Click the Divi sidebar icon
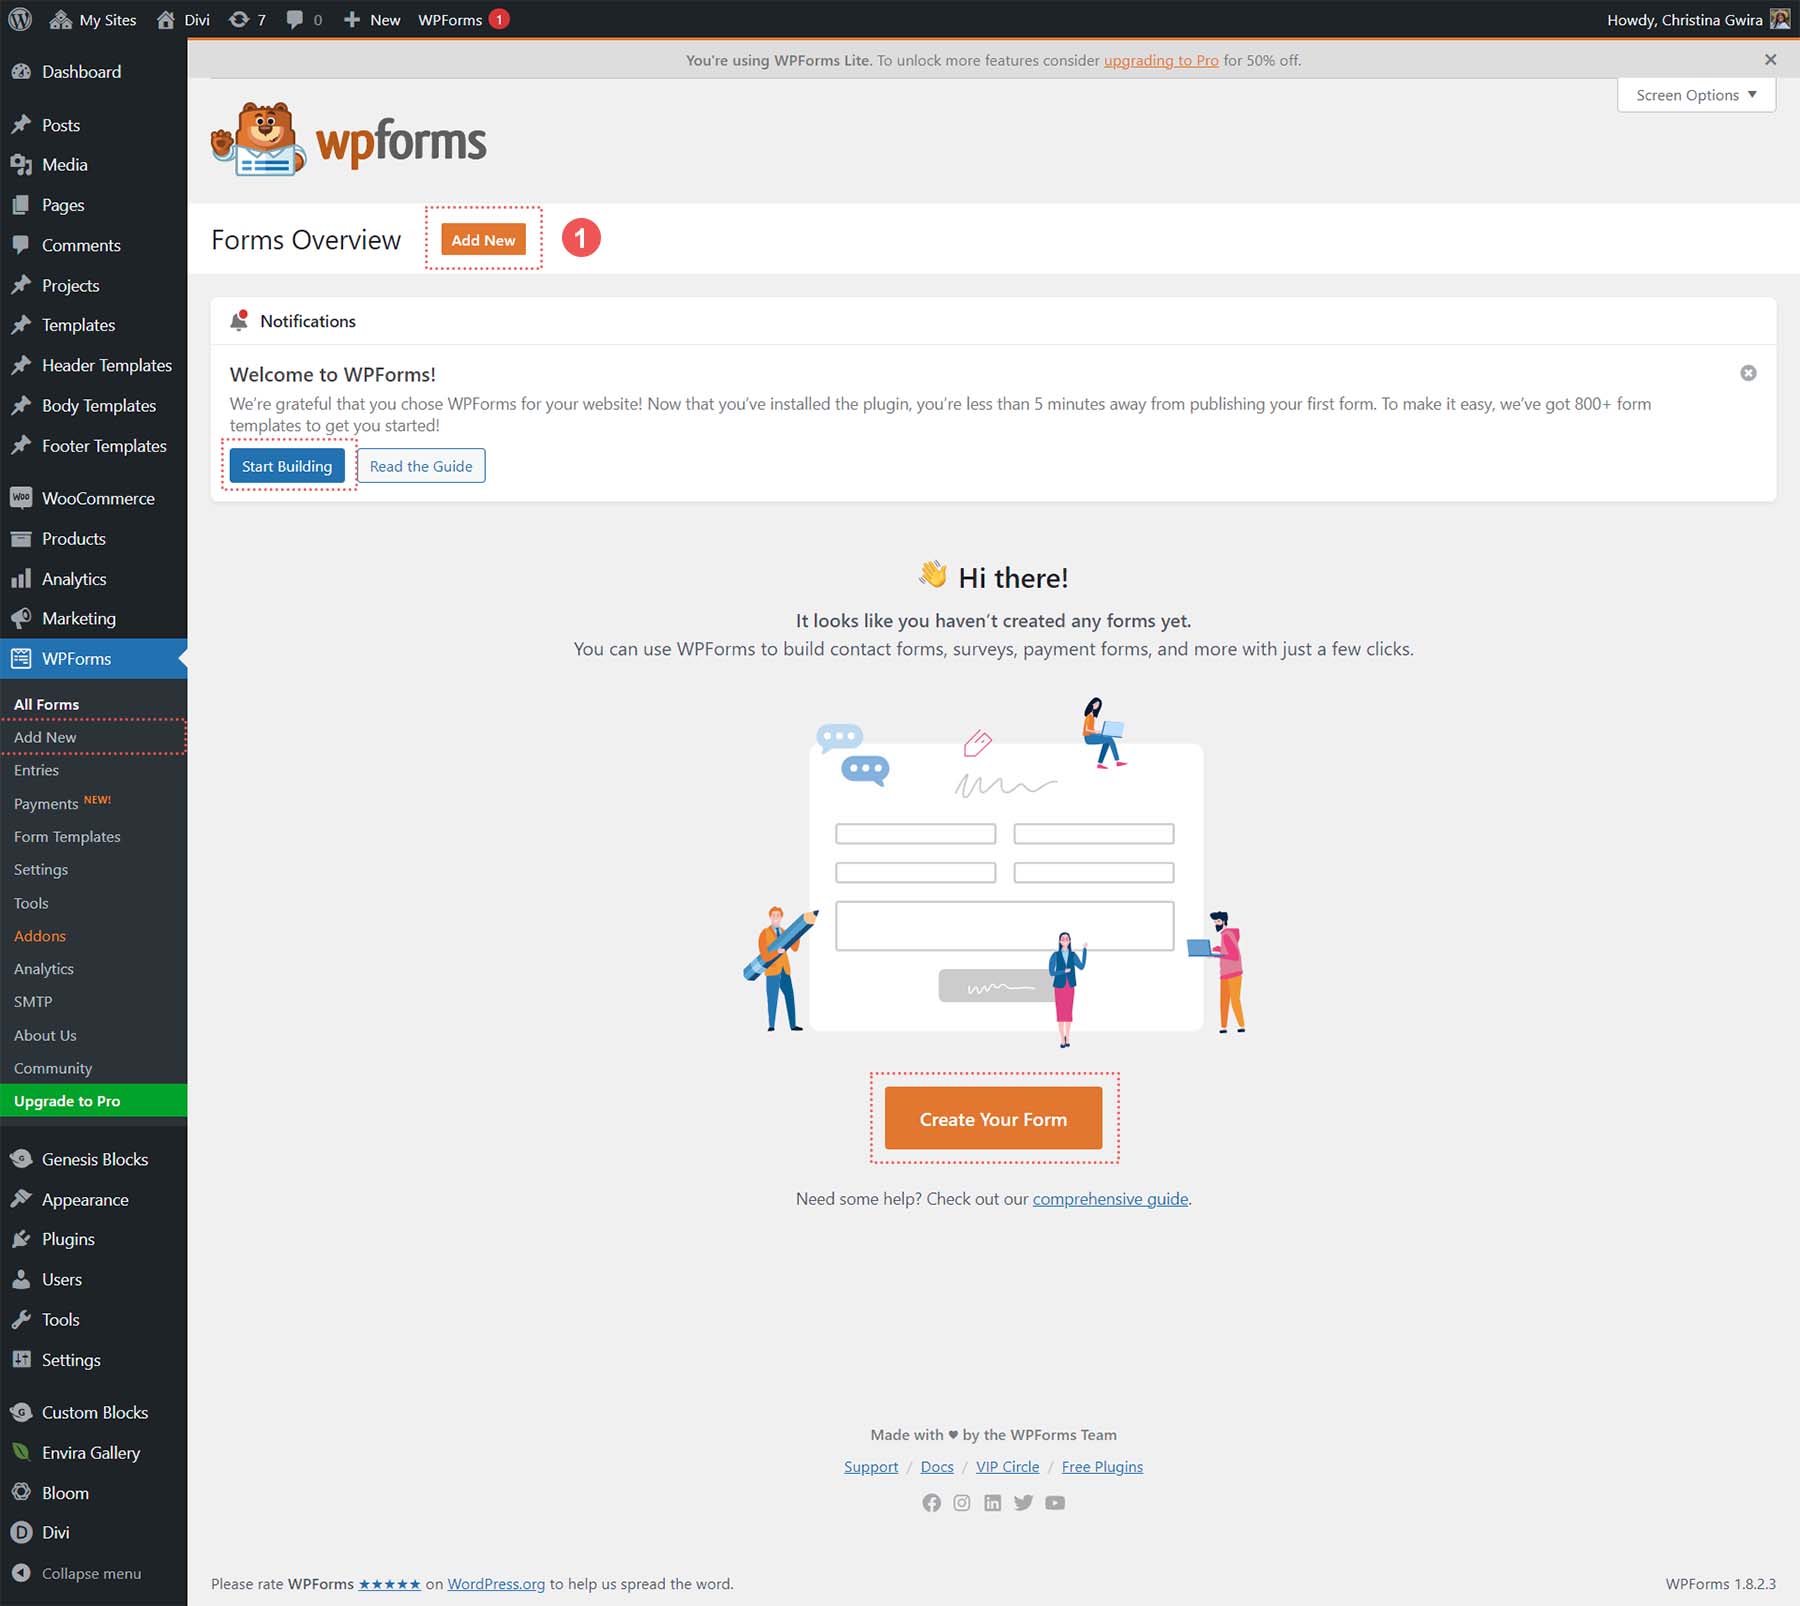This screenshot has width=1800, height=1606. tap(21, 1532)
